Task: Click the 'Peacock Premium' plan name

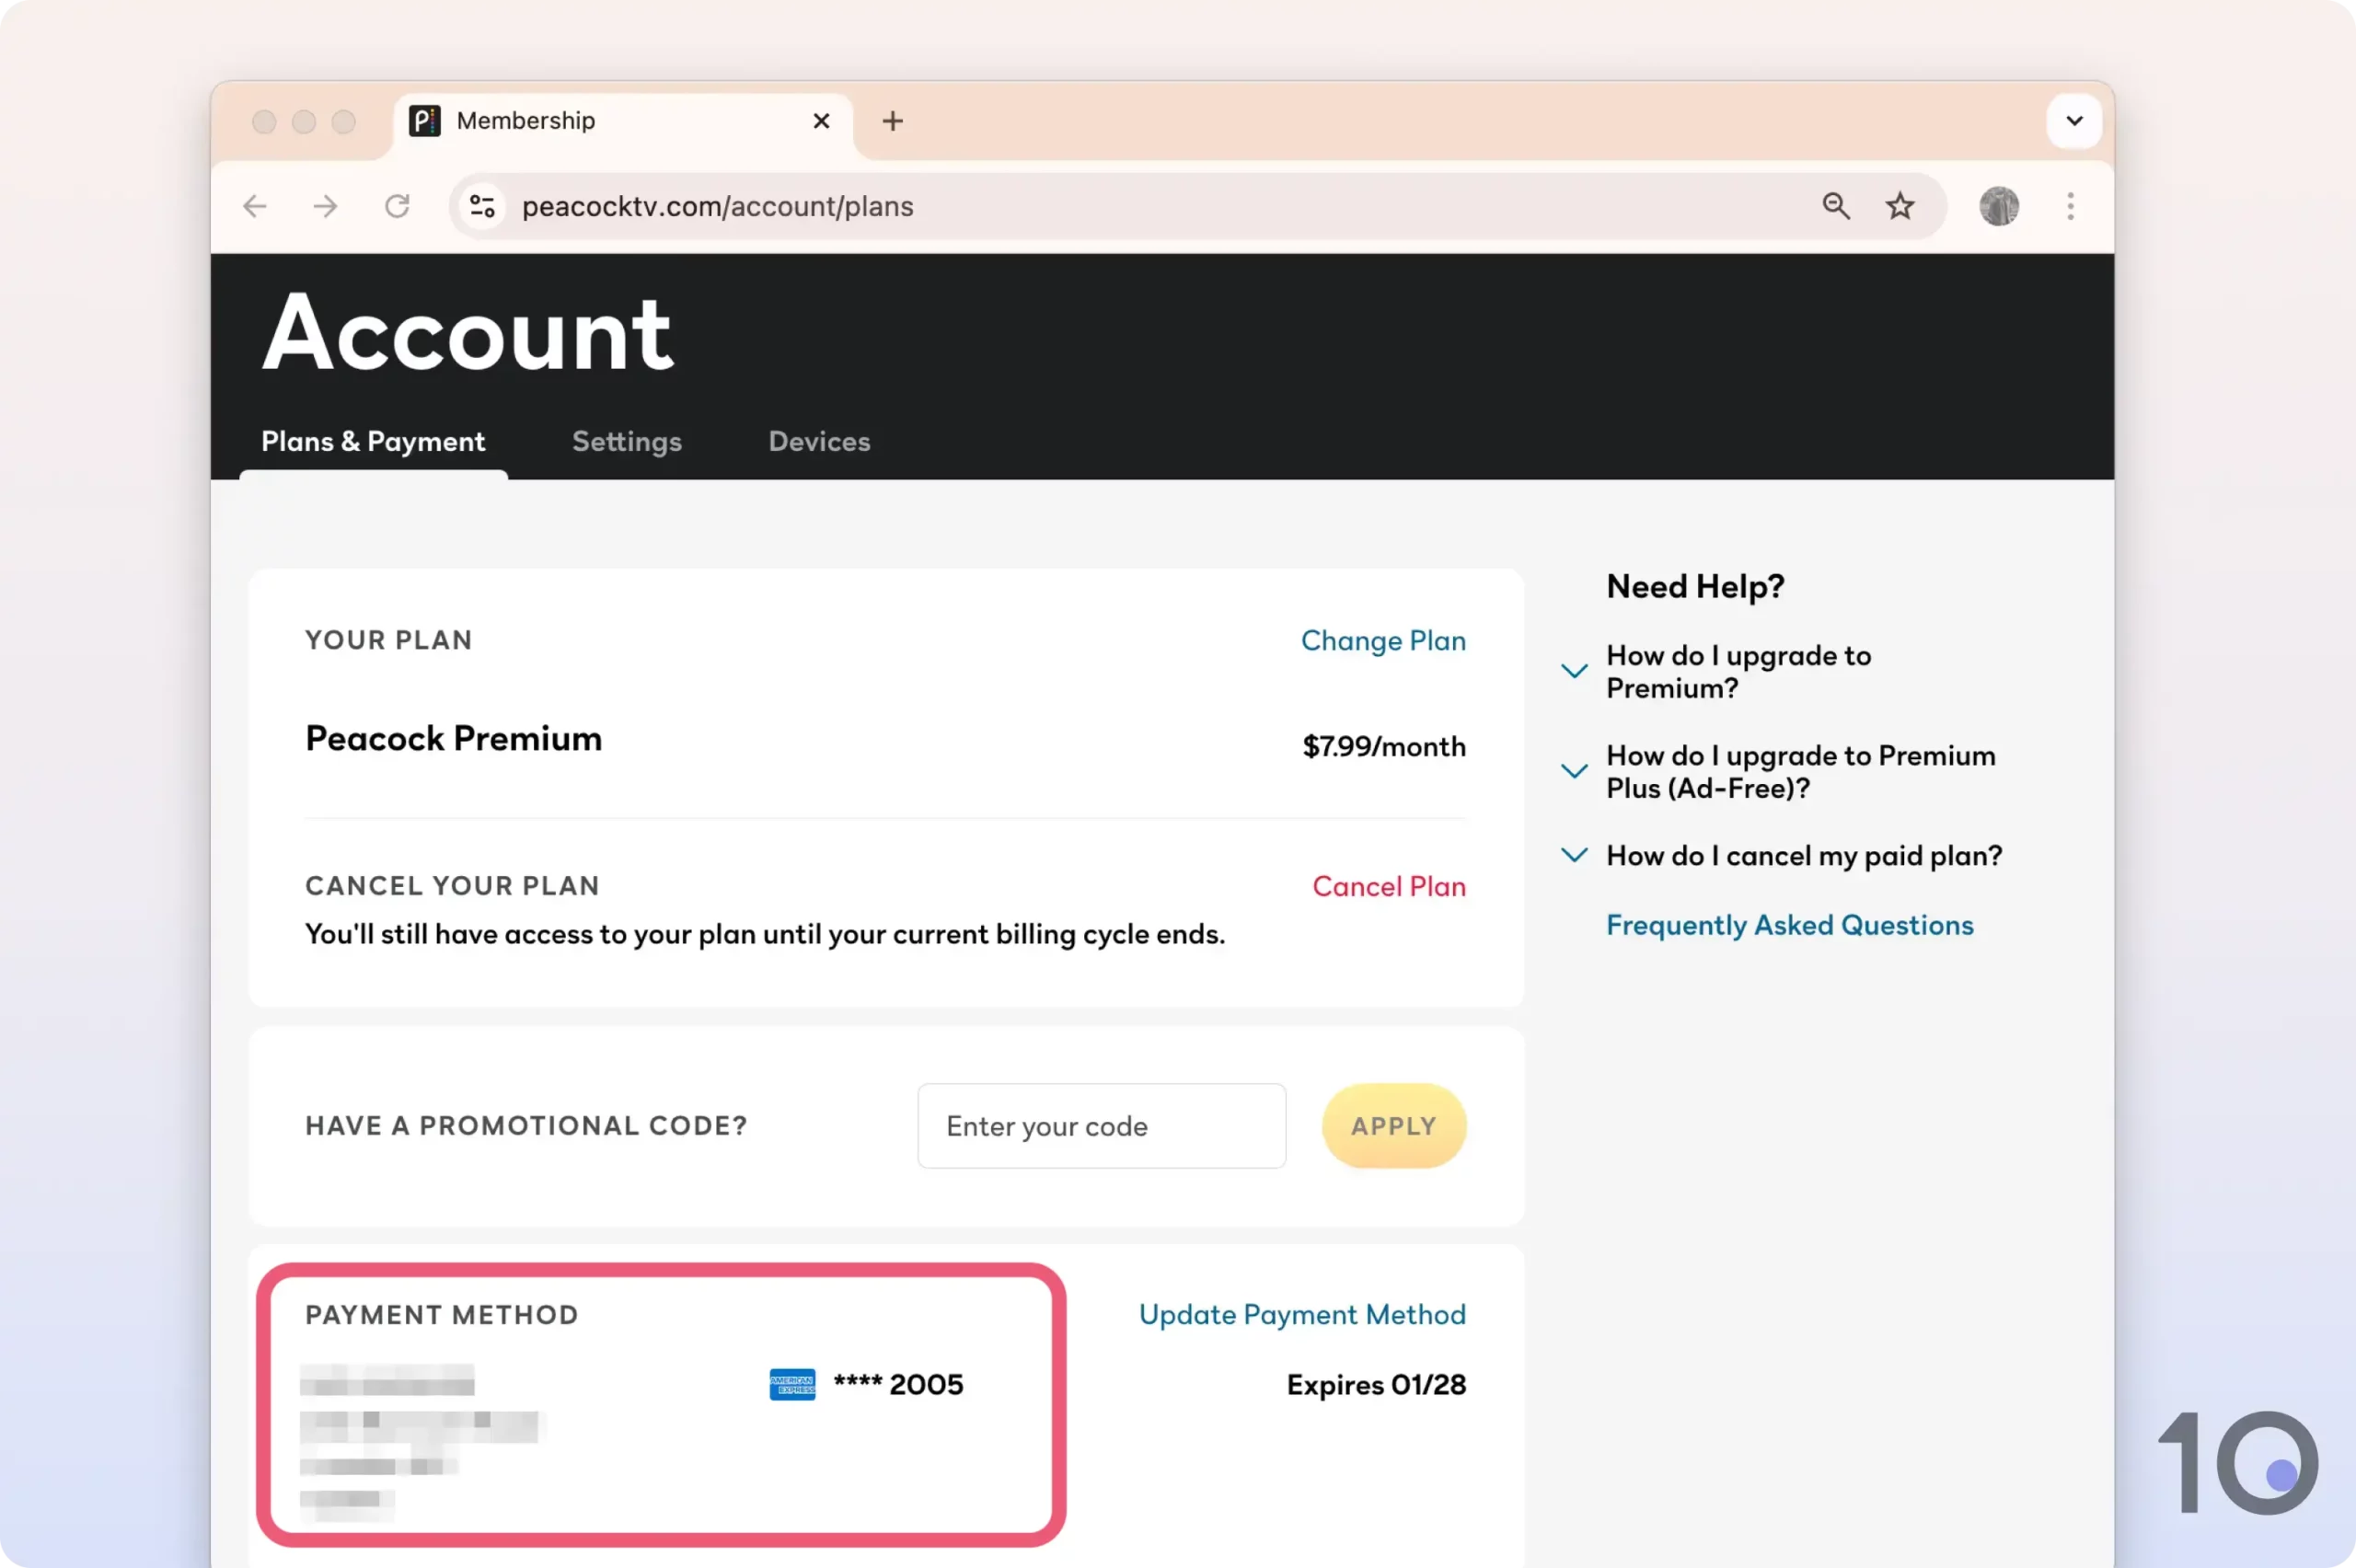Action: 454,738
